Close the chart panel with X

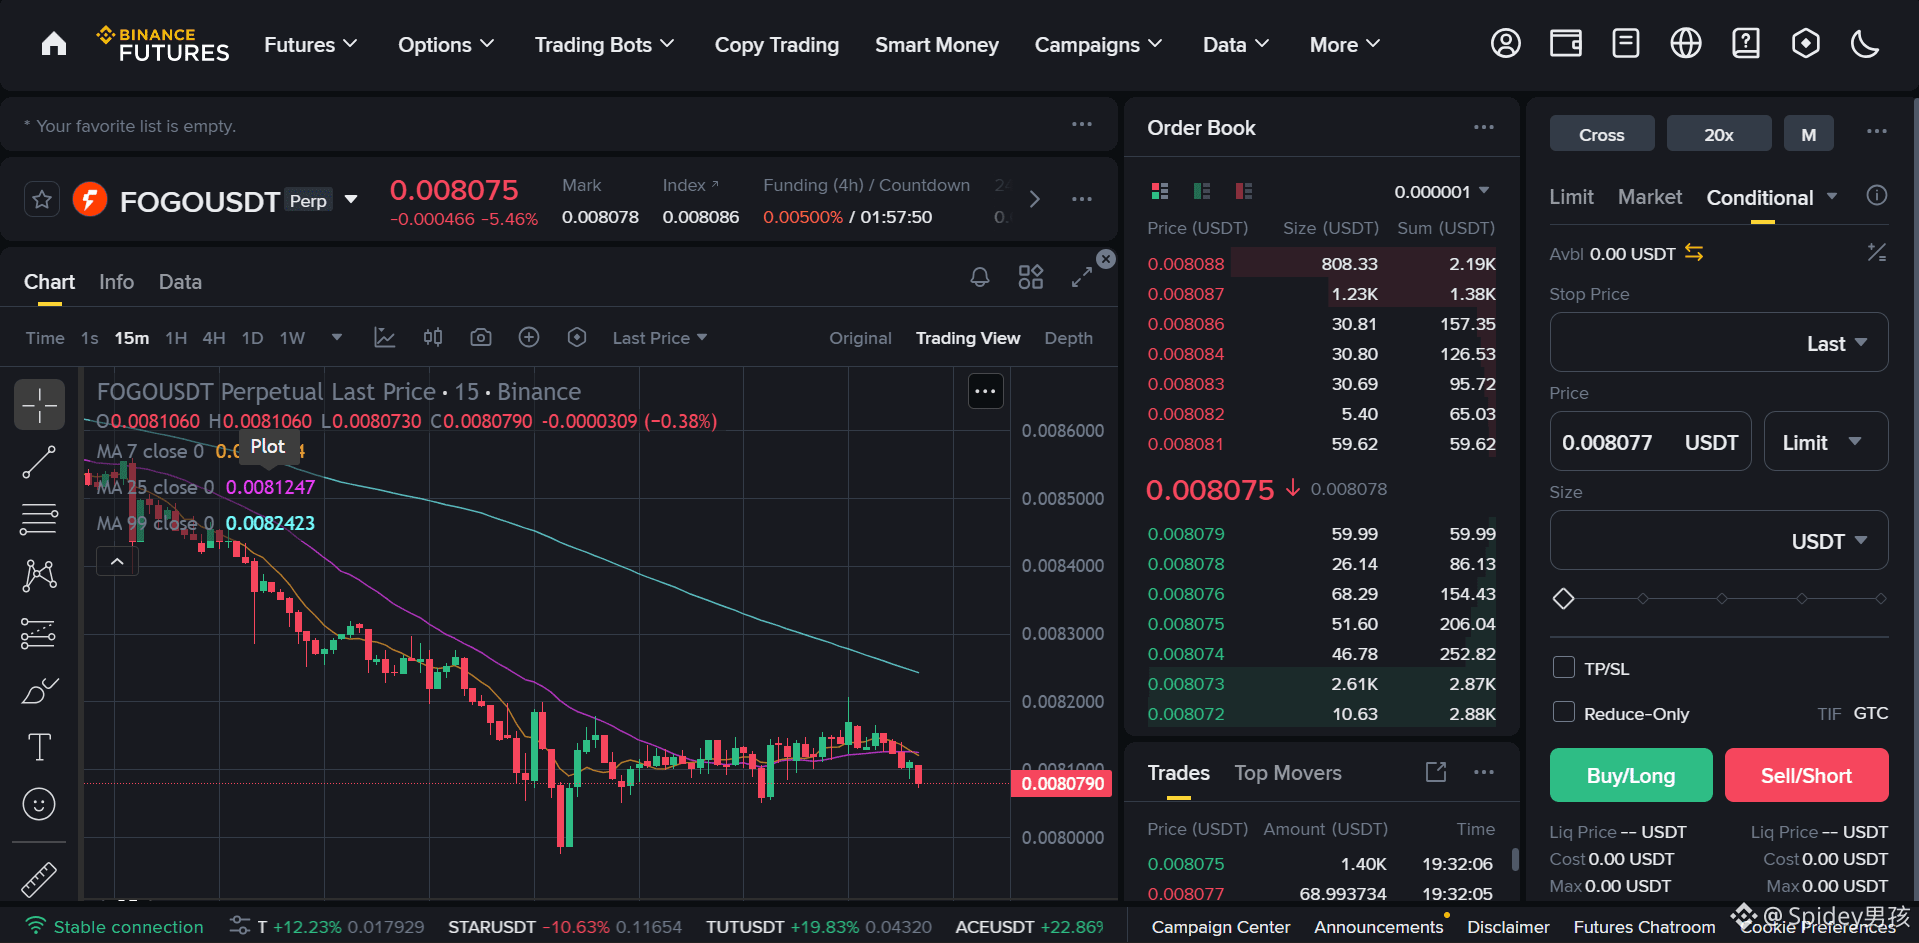[x=1106, y=259]
